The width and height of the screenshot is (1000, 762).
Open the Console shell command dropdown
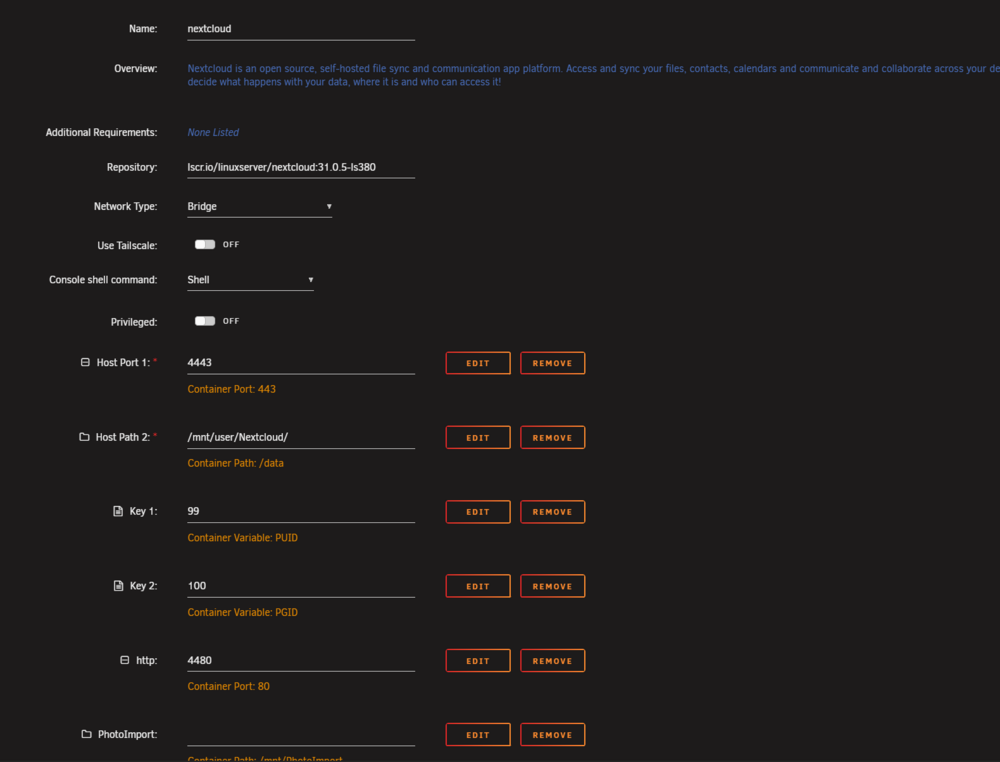250,280
